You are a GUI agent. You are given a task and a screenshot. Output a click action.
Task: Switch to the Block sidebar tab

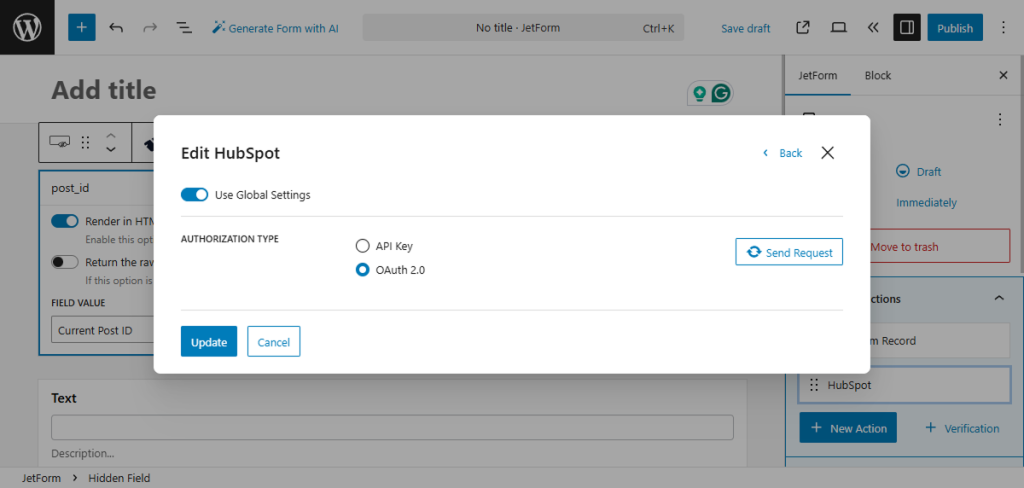(878, 75)
